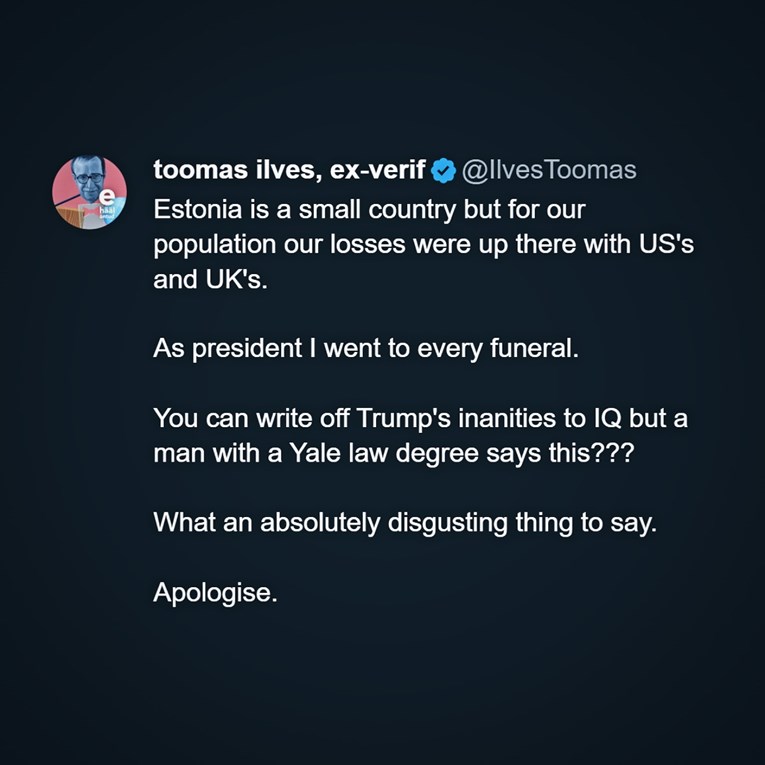Screen dimensions: 765x765
Task: Click the white 'e' logo on avatar
Action: 107,197
